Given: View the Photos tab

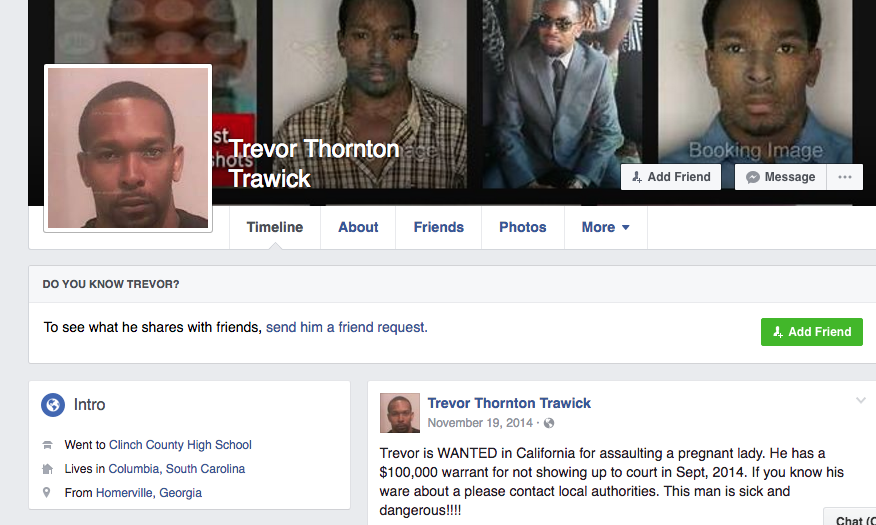Looking at the screenshot, I should click(x=523, y=227).
